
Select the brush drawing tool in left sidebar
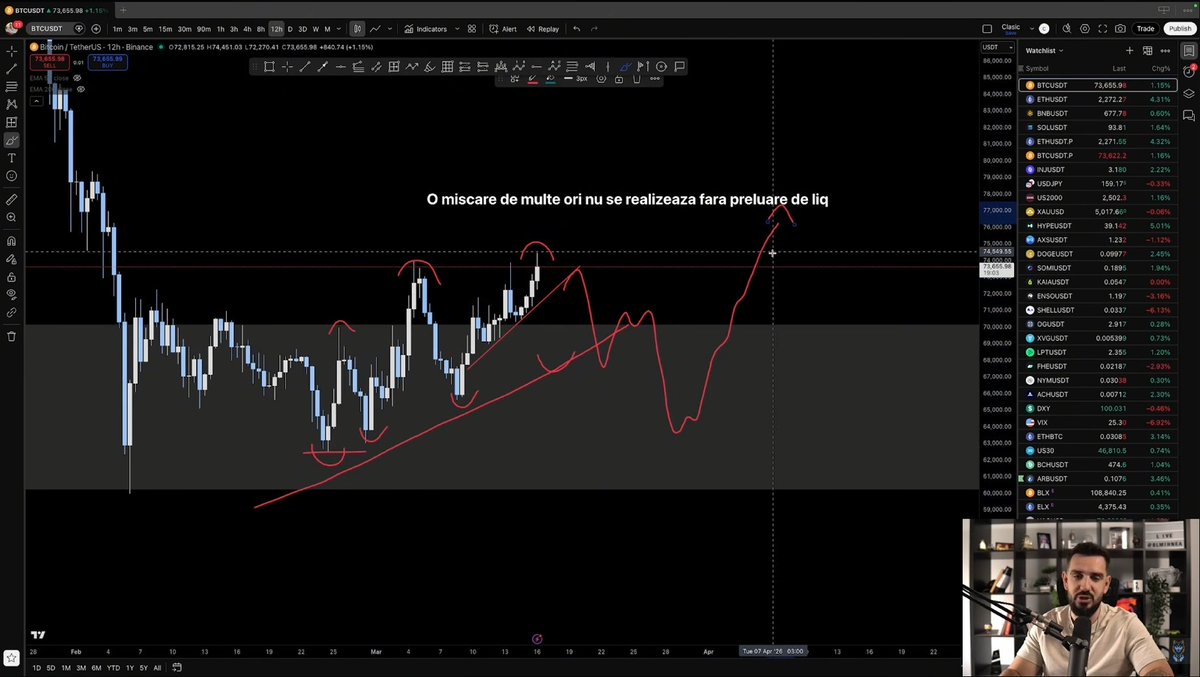(x=12, y=140)
